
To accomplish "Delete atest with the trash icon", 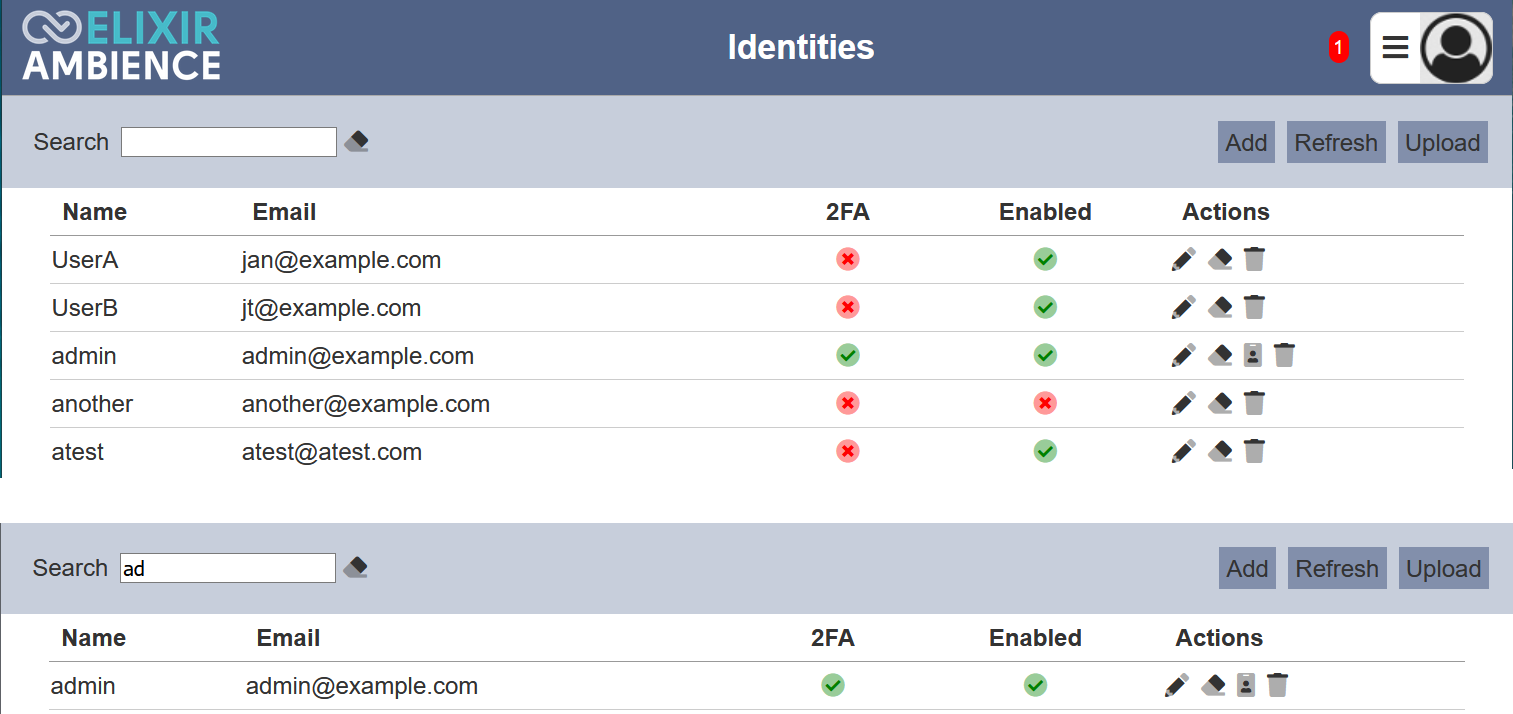I will 1254,451.
